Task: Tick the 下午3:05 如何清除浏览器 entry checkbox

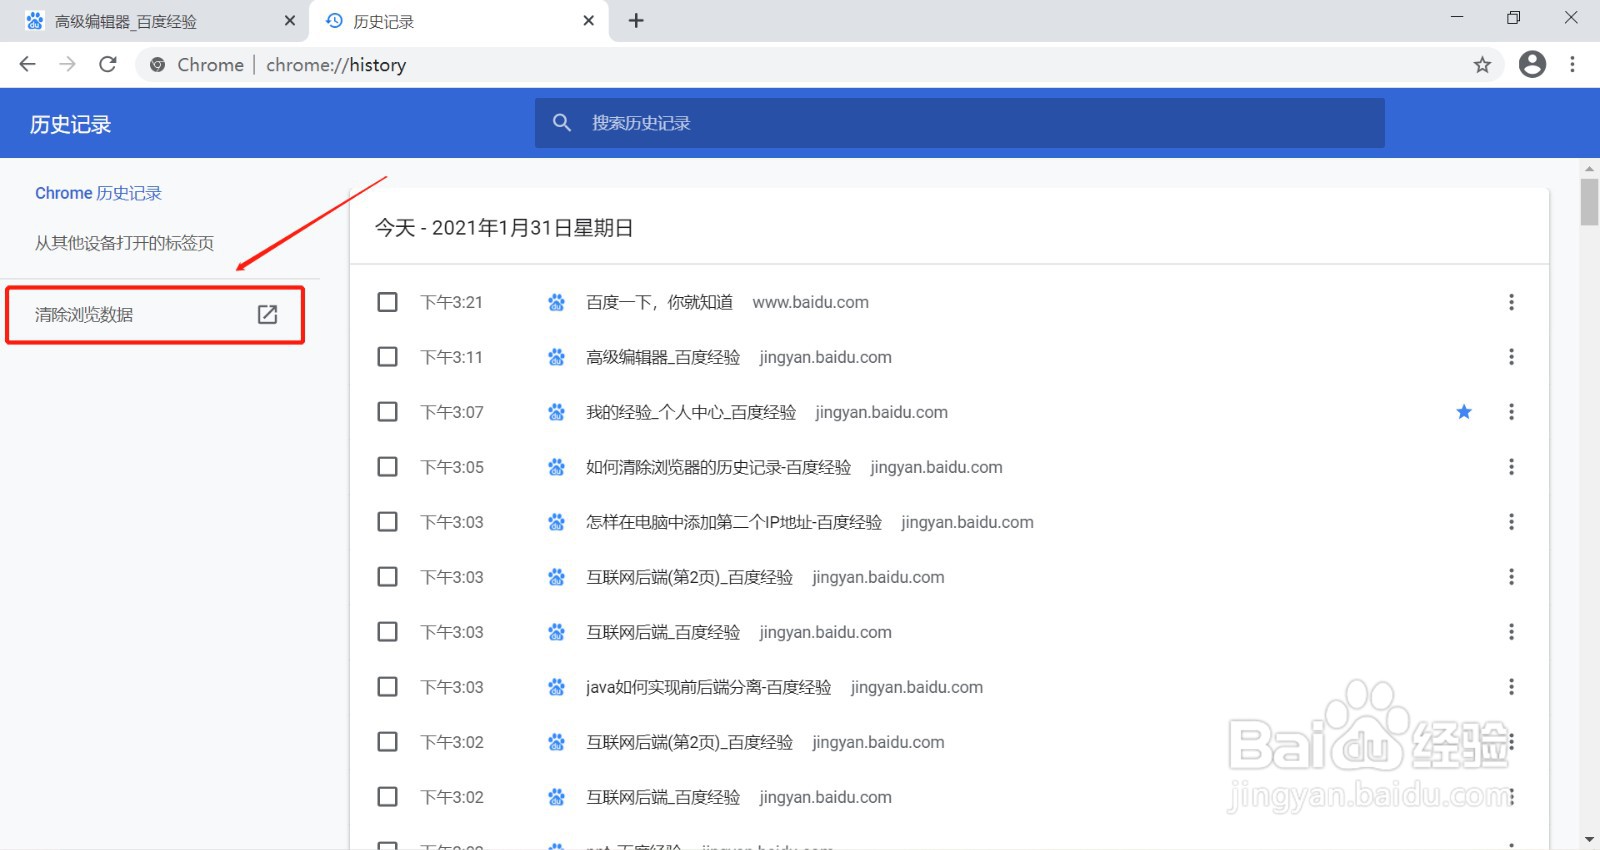Action: point(387,467)
